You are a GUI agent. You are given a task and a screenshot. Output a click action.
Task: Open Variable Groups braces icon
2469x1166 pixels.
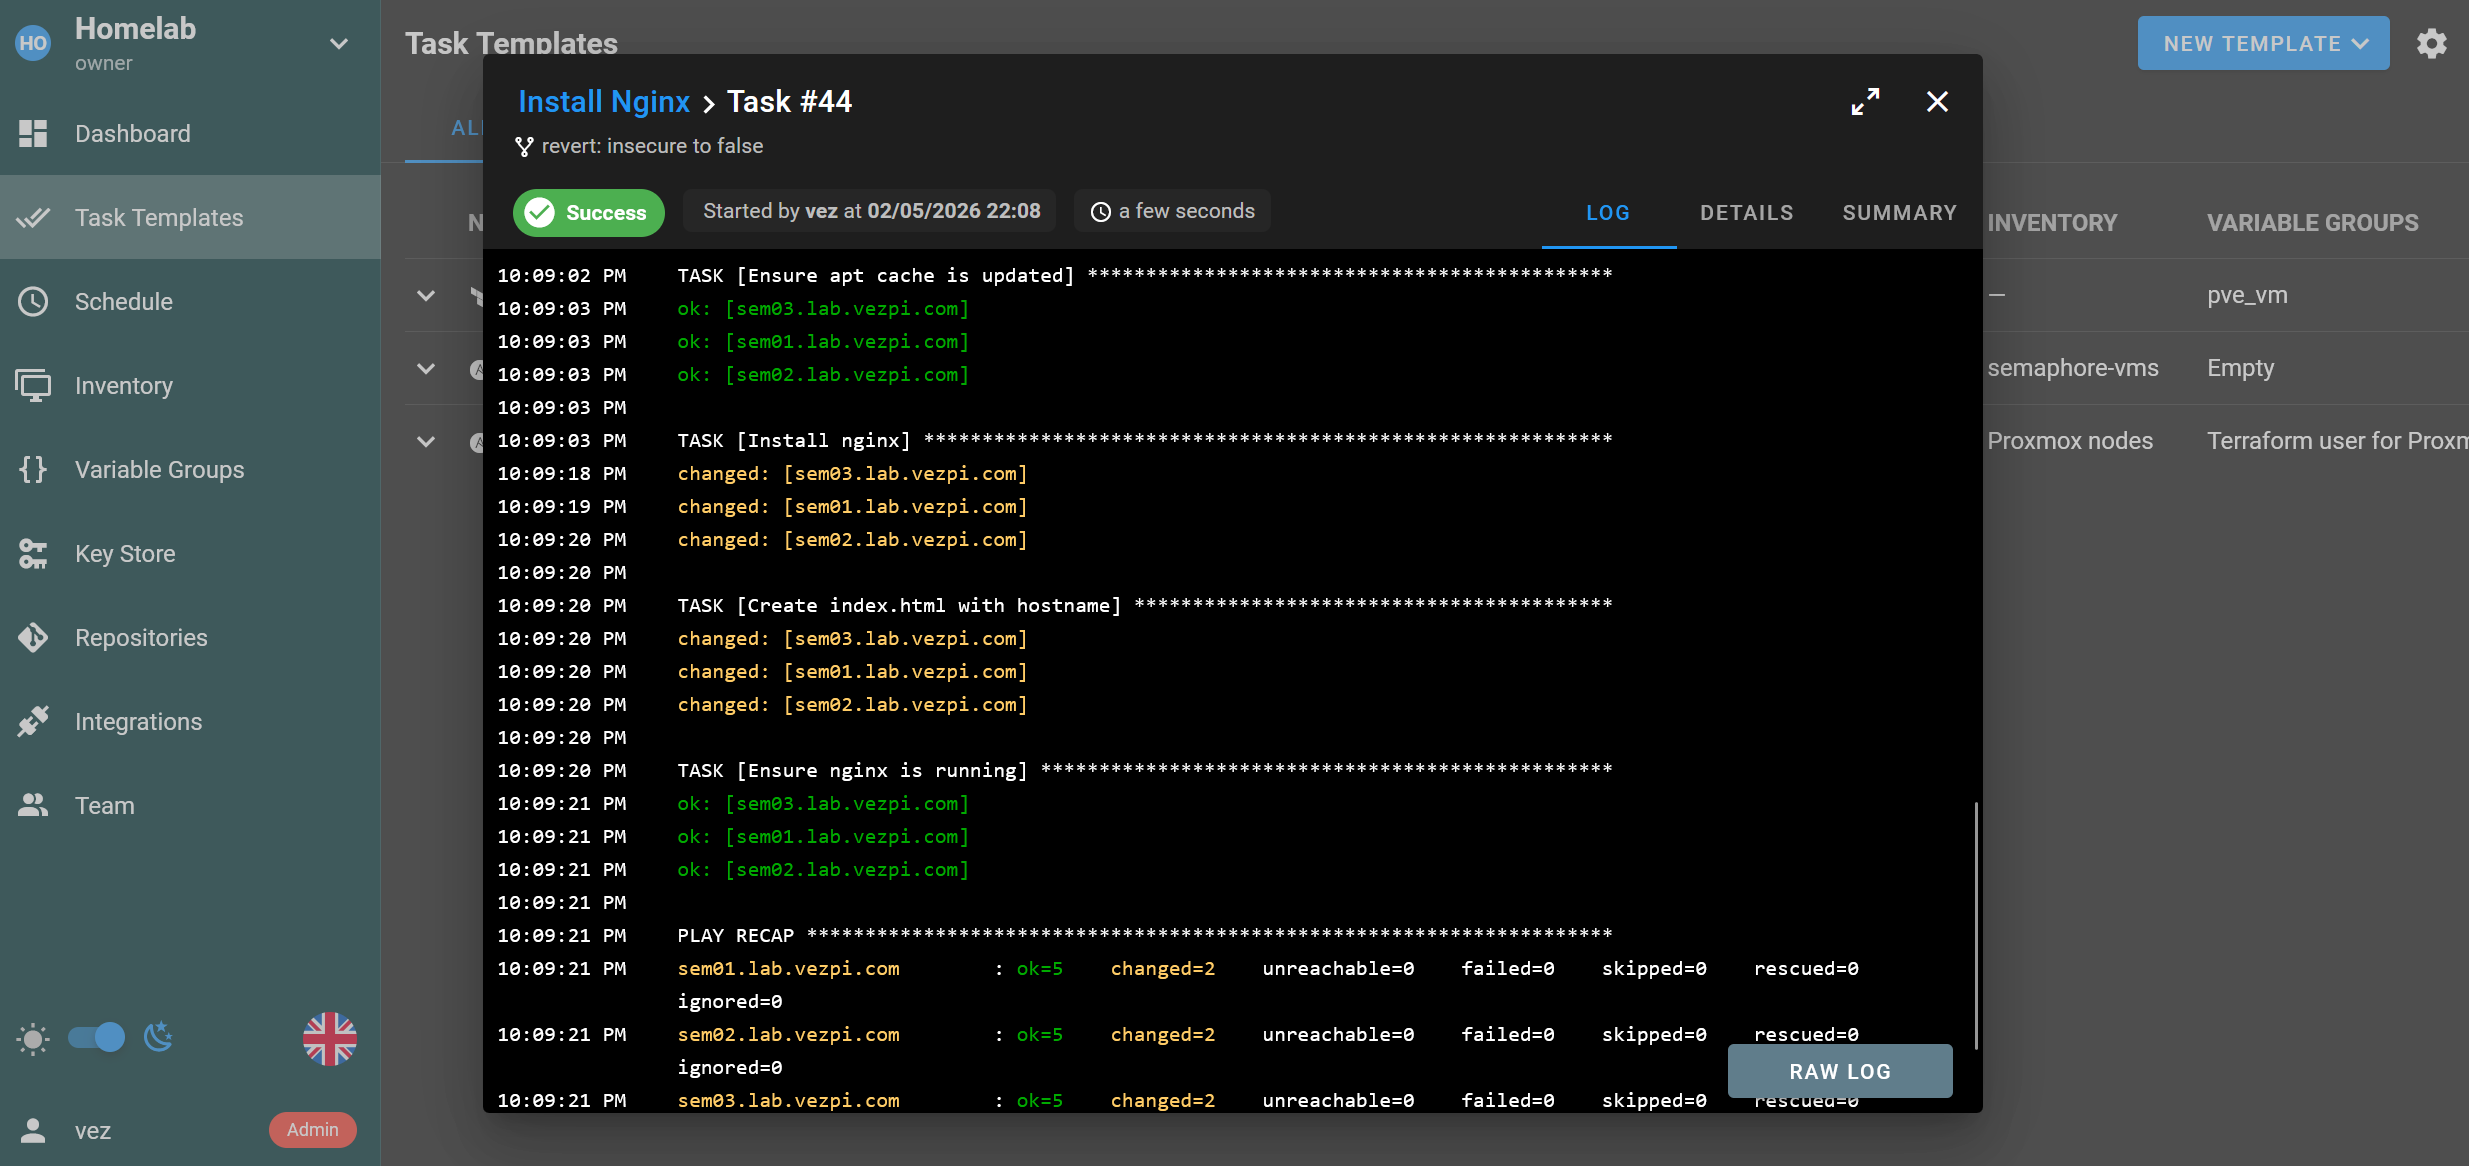point(33,469)
